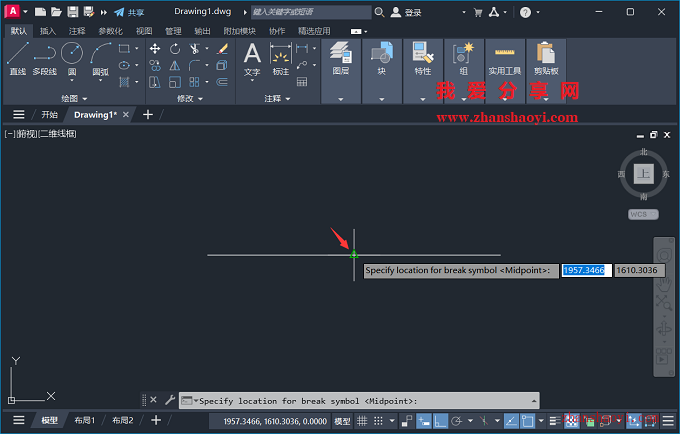The height and width of the screenshot is (434, 680).
Task: Click the Save icon in quick access toolbar
Action: click(73, 12)
